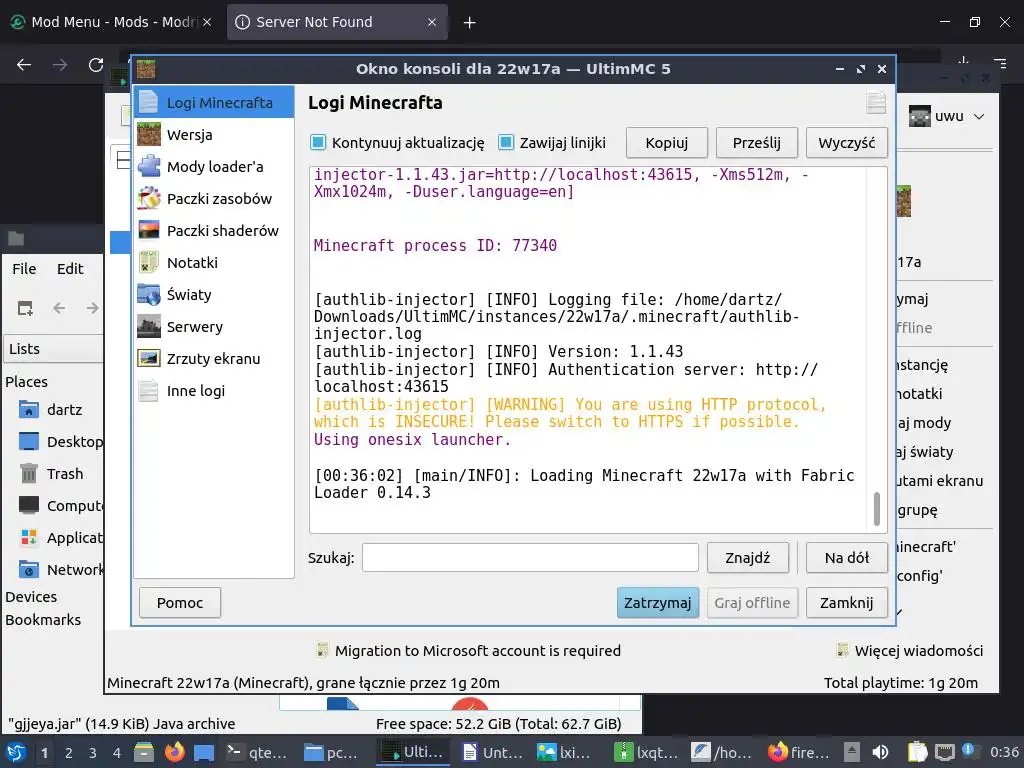Open Mody loader'a puzzle piece icon

pos(149,167)
